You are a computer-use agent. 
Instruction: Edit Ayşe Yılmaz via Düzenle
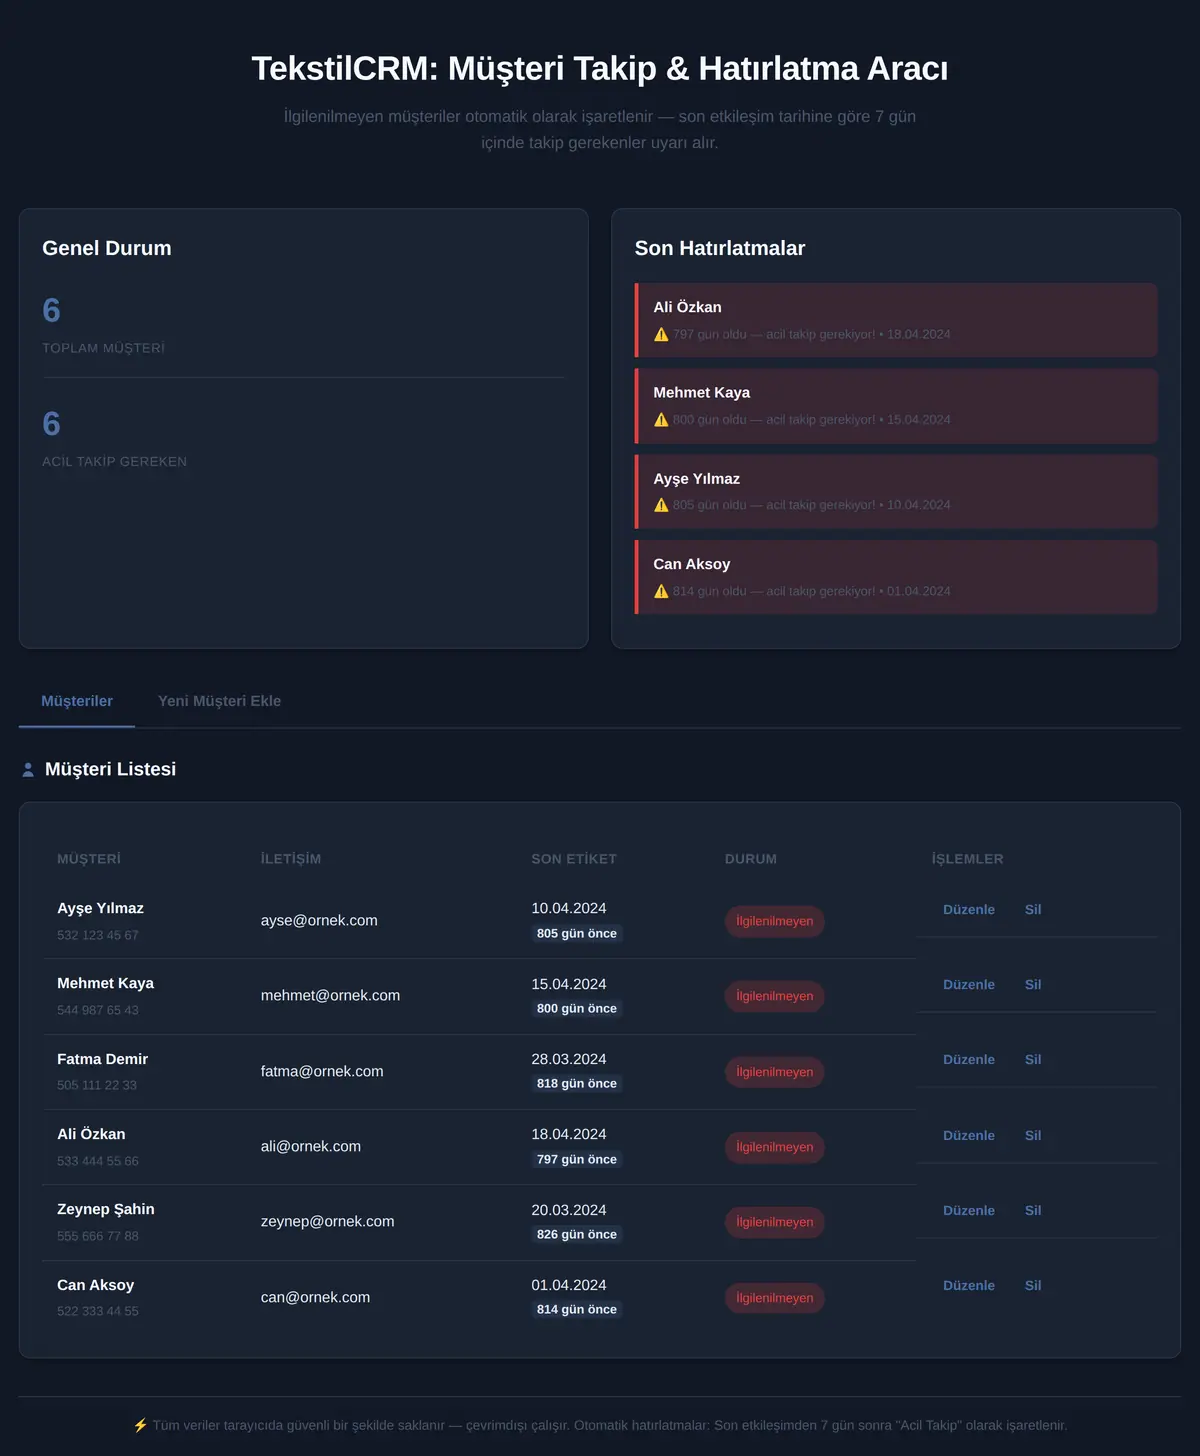pos(969,910)
